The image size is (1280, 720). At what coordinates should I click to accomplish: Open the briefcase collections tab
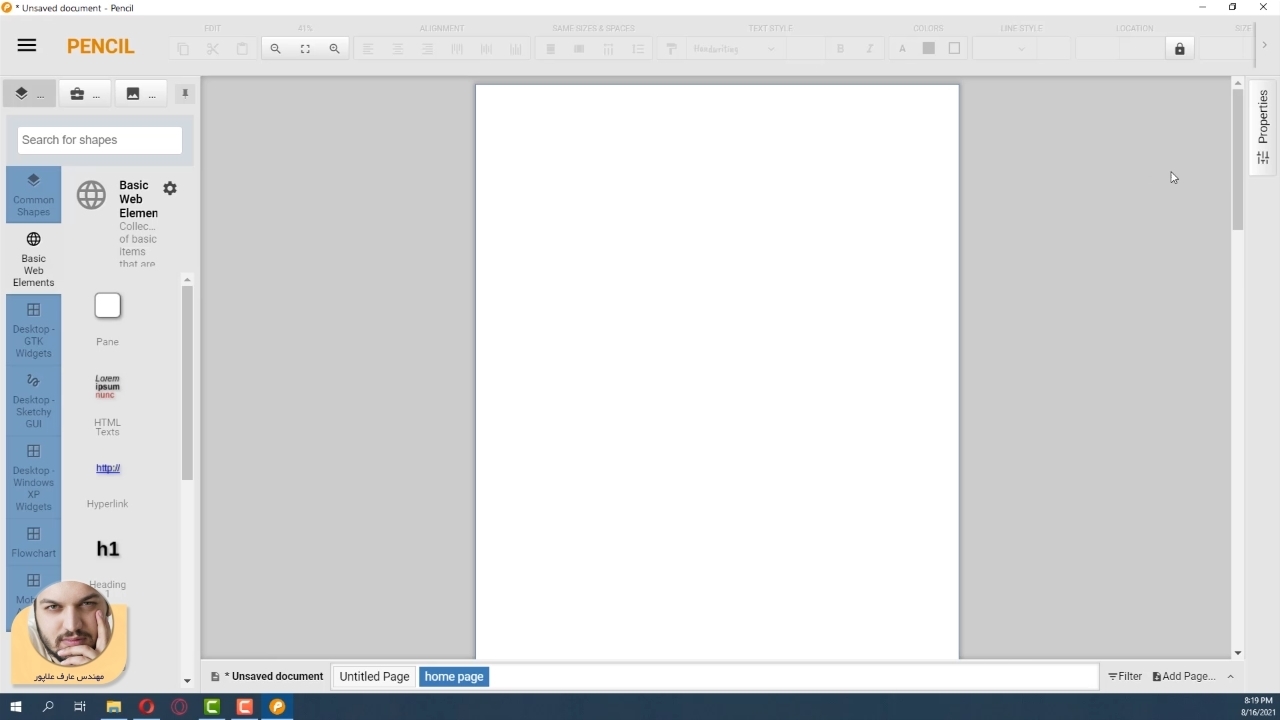coord(85,94)
